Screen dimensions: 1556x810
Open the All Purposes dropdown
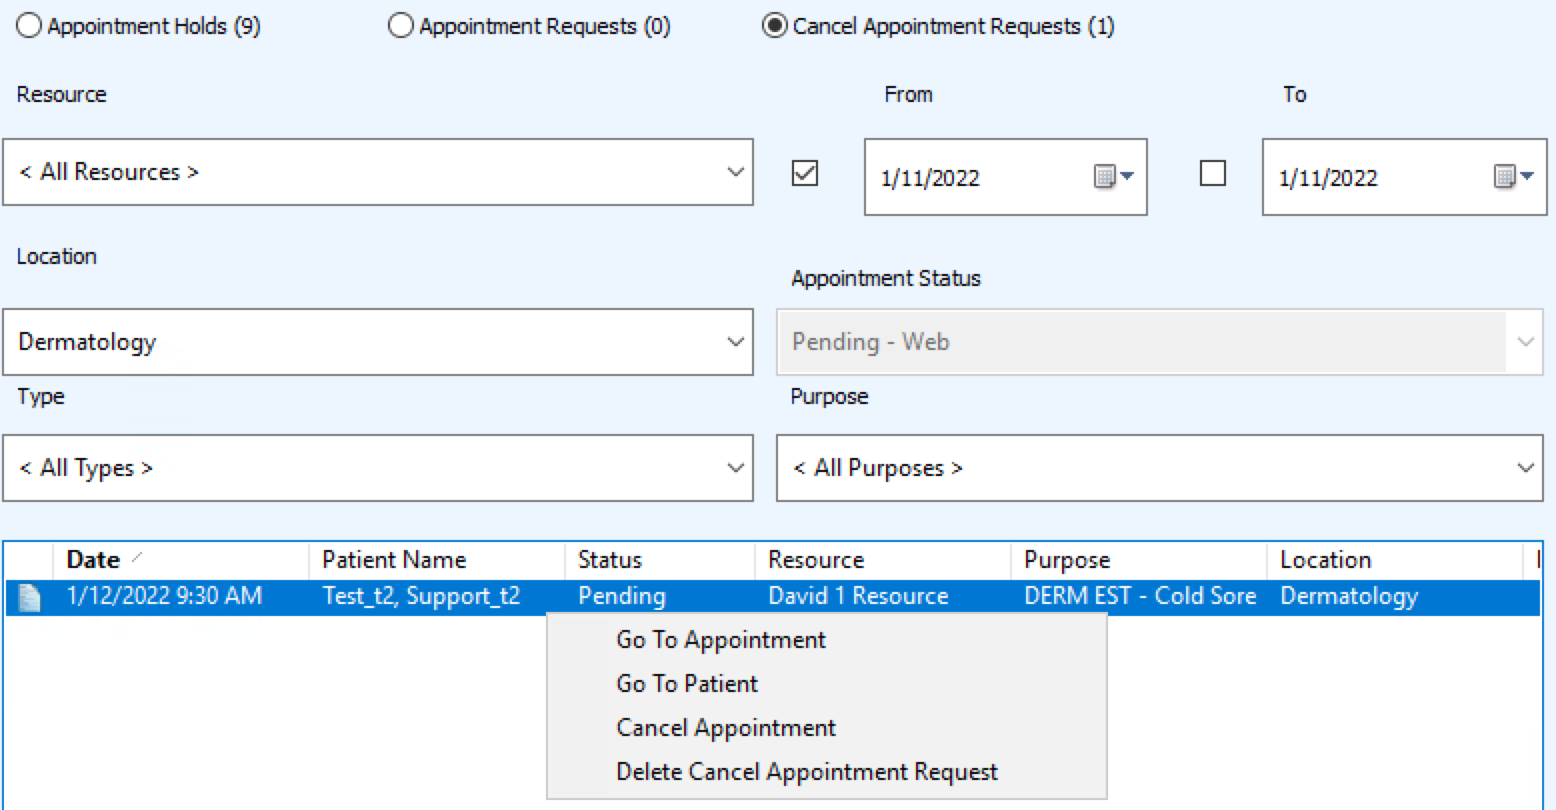[1524, 468]
